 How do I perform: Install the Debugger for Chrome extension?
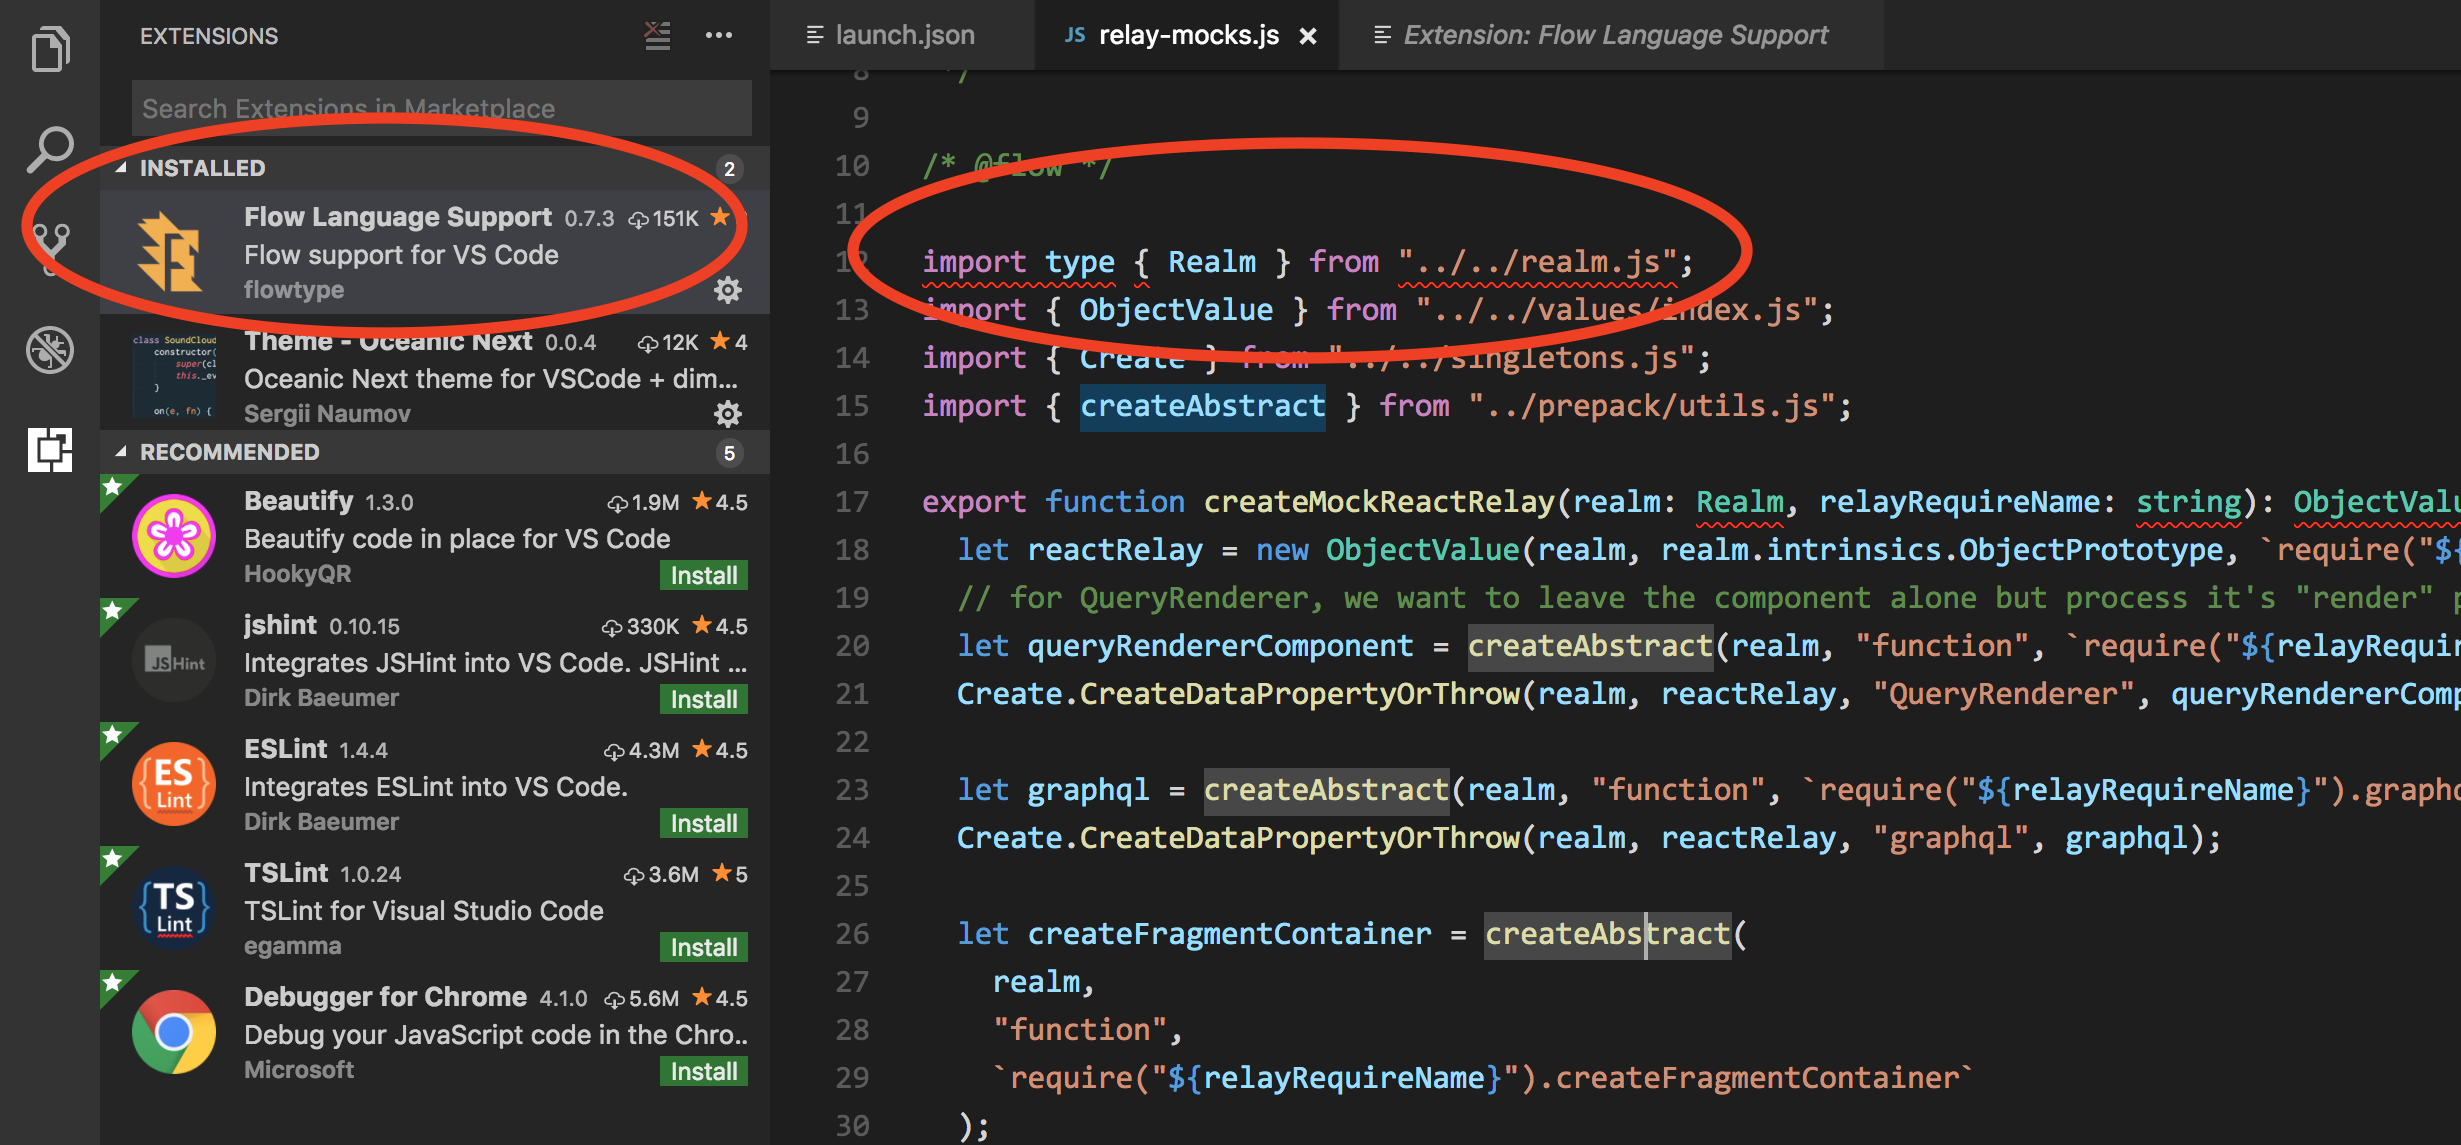tap(703, 1070)
